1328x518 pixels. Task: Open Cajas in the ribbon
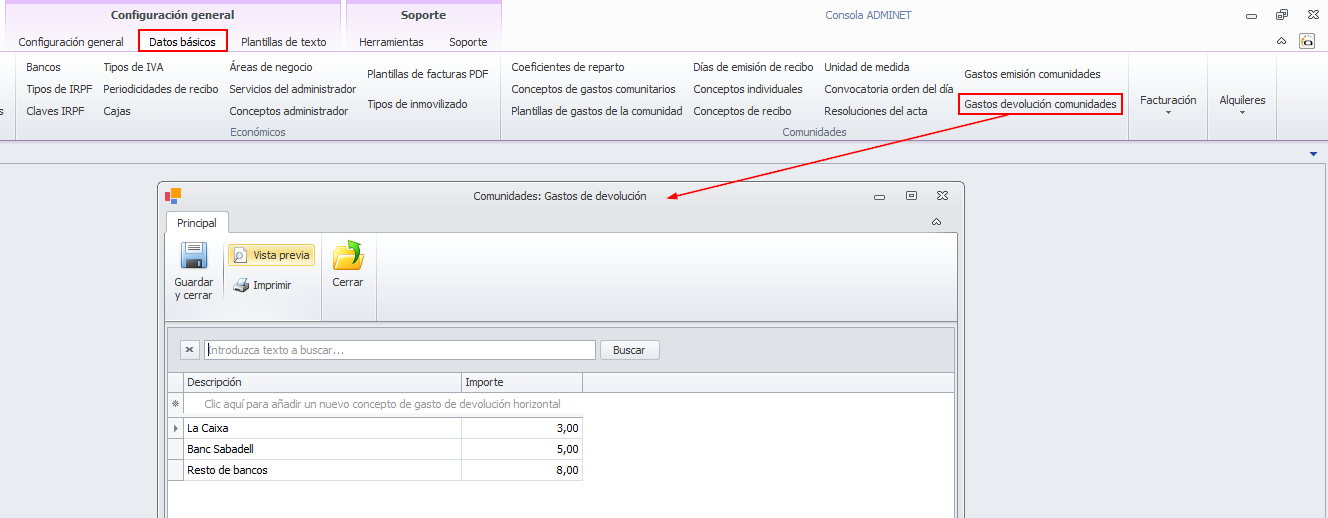117,111
